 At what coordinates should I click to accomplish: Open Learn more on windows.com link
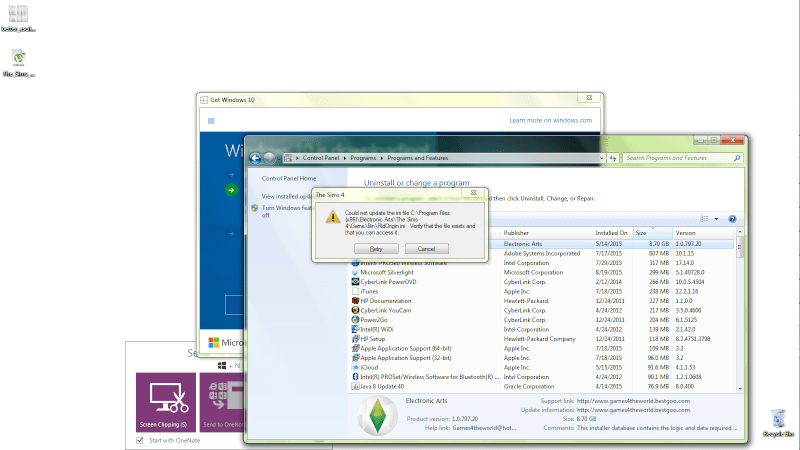tap(551, 120)
